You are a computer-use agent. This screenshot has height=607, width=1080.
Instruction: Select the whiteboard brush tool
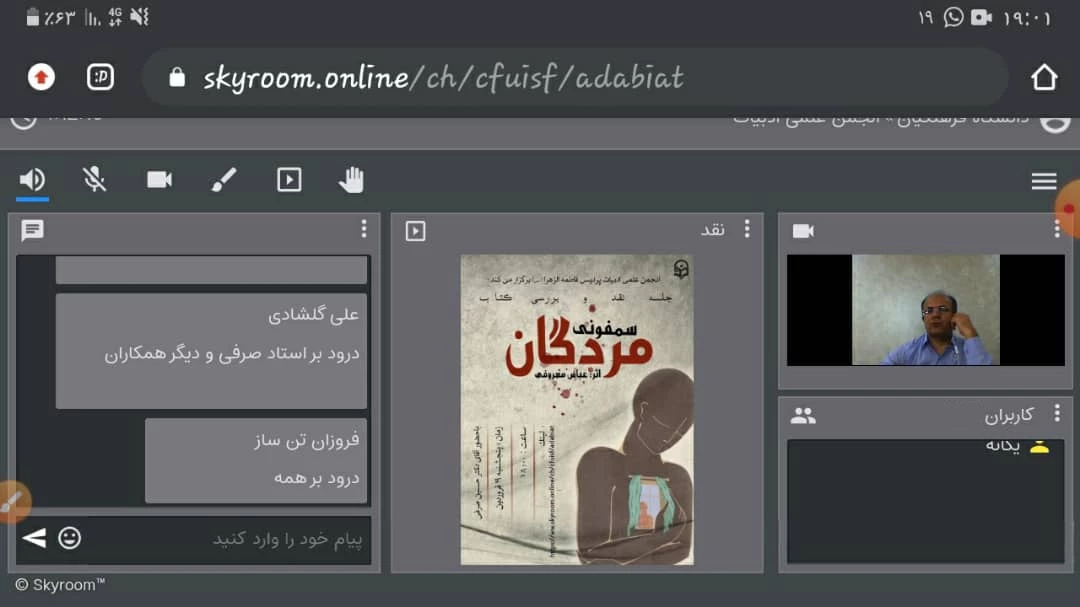tap(224, 180)
